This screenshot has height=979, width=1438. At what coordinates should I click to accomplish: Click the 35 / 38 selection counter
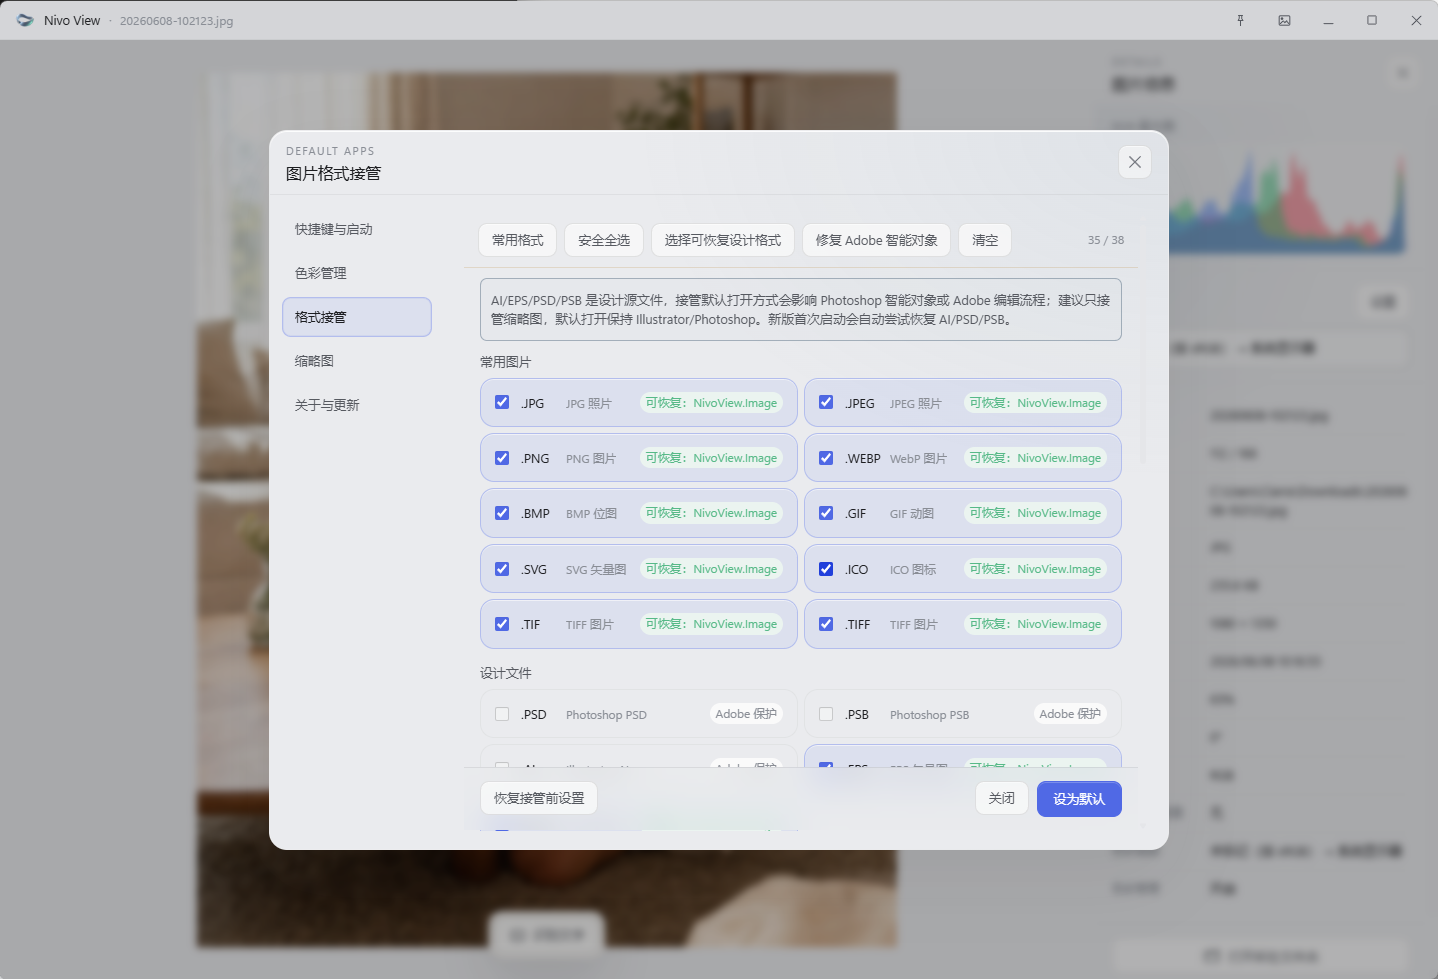(1105, 240)
